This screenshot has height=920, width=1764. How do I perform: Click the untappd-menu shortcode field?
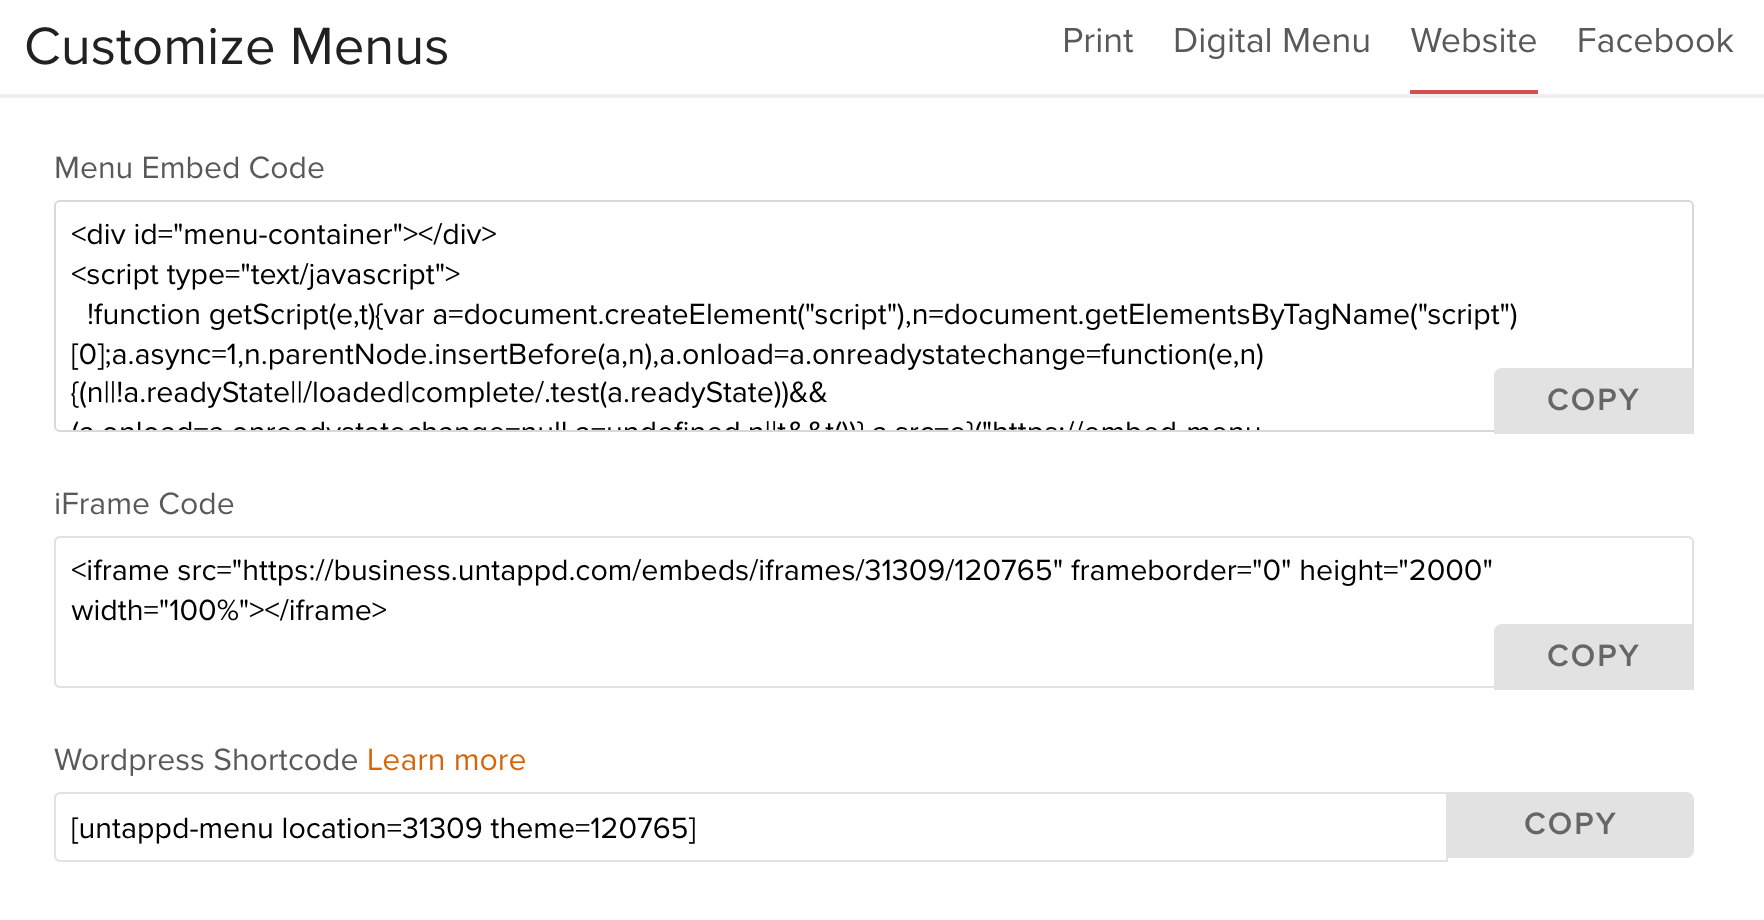(x=750, y=828)
